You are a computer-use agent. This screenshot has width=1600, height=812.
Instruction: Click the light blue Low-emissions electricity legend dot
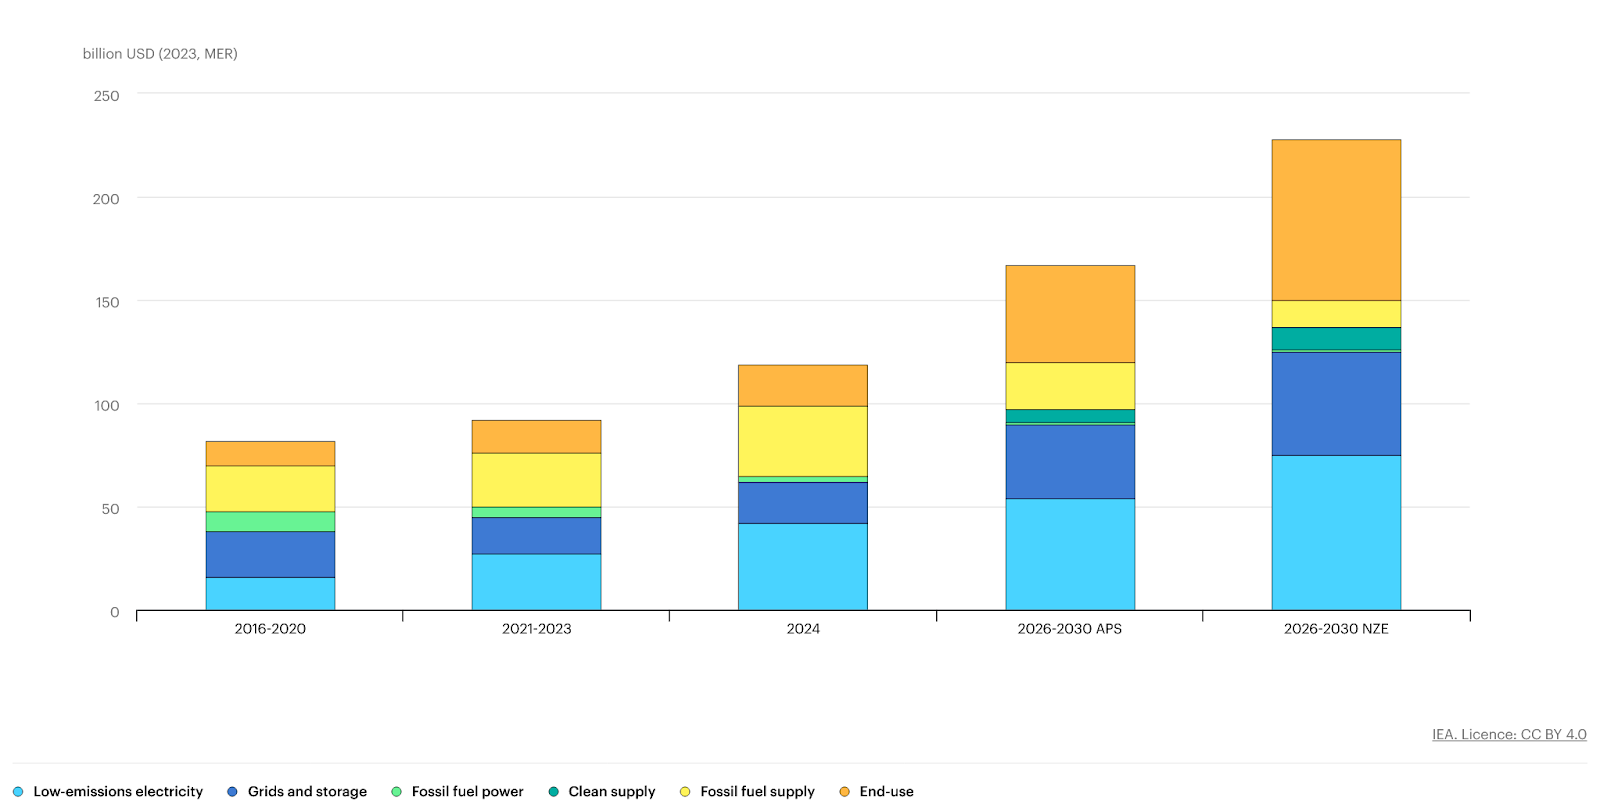(x=18, y=792)
